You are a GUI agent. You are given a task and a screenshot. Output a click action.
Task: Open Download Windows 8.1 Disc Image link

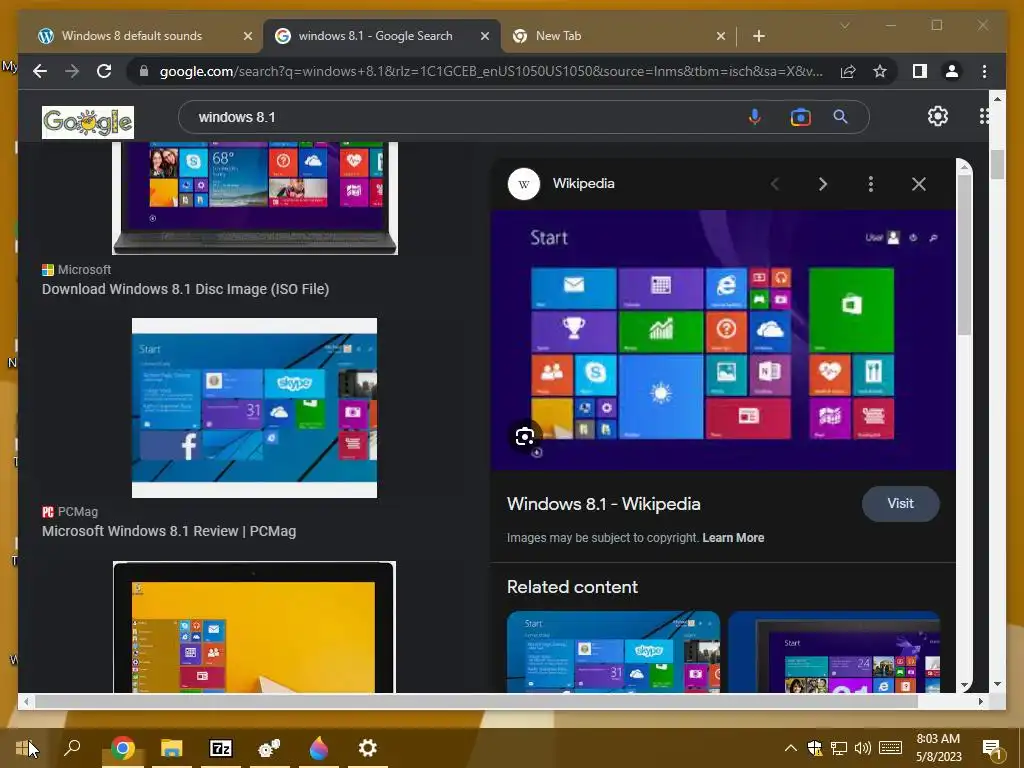coord(185,289)
